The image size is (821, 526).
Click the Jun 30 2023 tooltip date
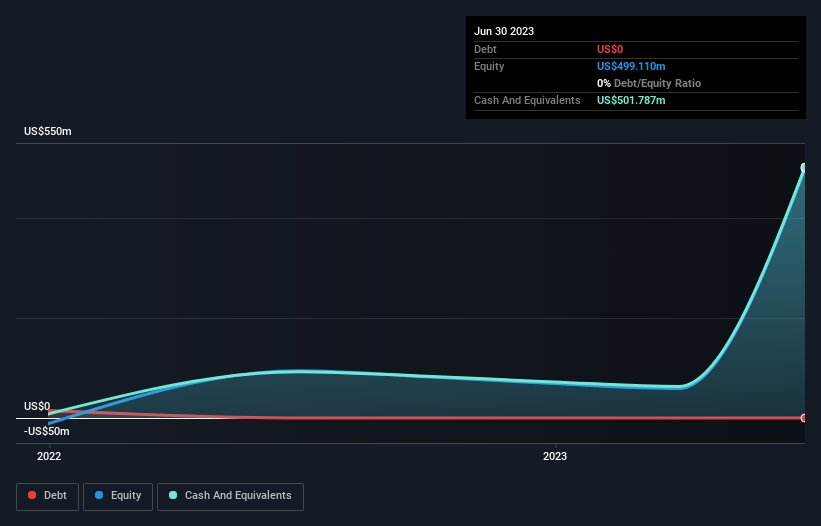click(x=504, y=31)
